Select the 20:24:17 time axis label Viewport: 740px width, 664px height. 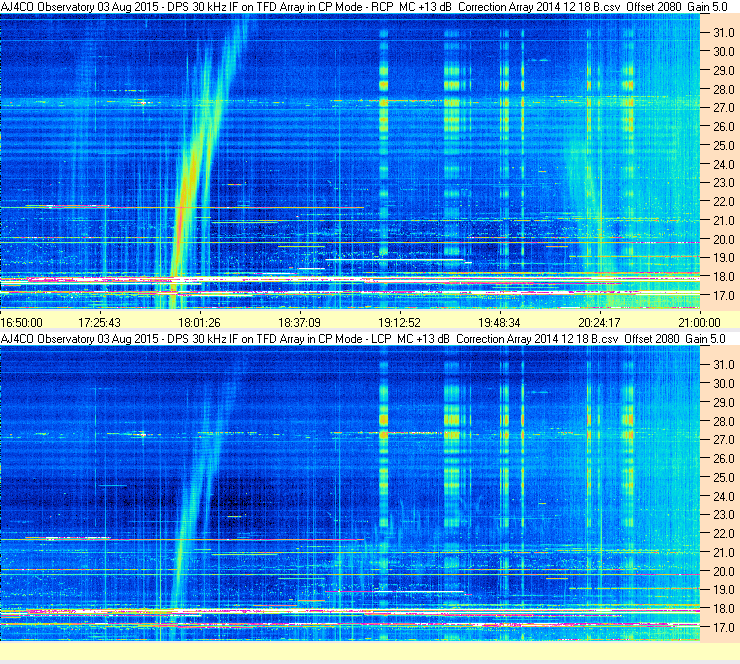(x=599, y=323)
